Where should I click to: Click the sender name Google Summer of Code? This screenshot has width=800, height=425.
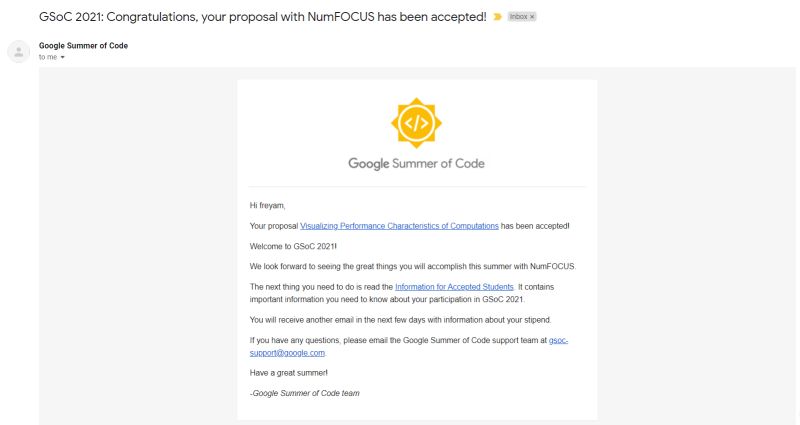tap(83, 45)
